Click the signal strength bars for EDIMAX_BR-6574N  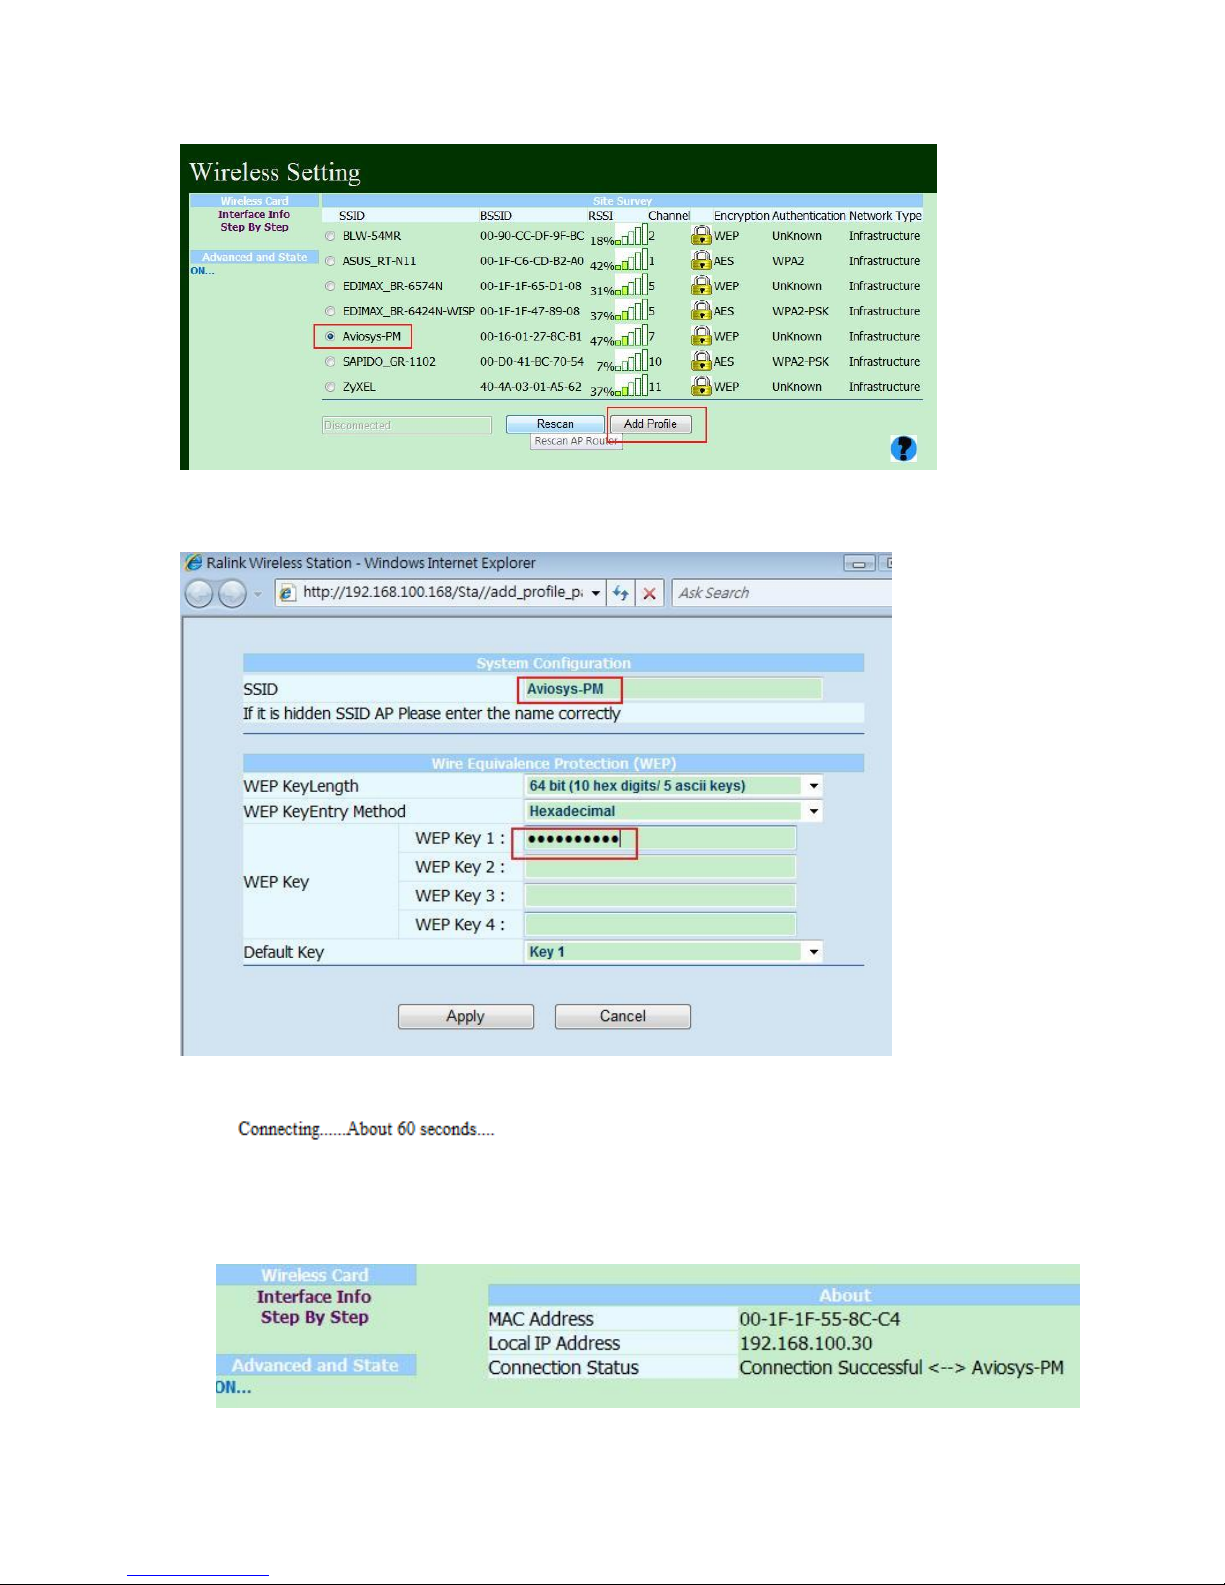pyautogui.click(x=631, y=286)
